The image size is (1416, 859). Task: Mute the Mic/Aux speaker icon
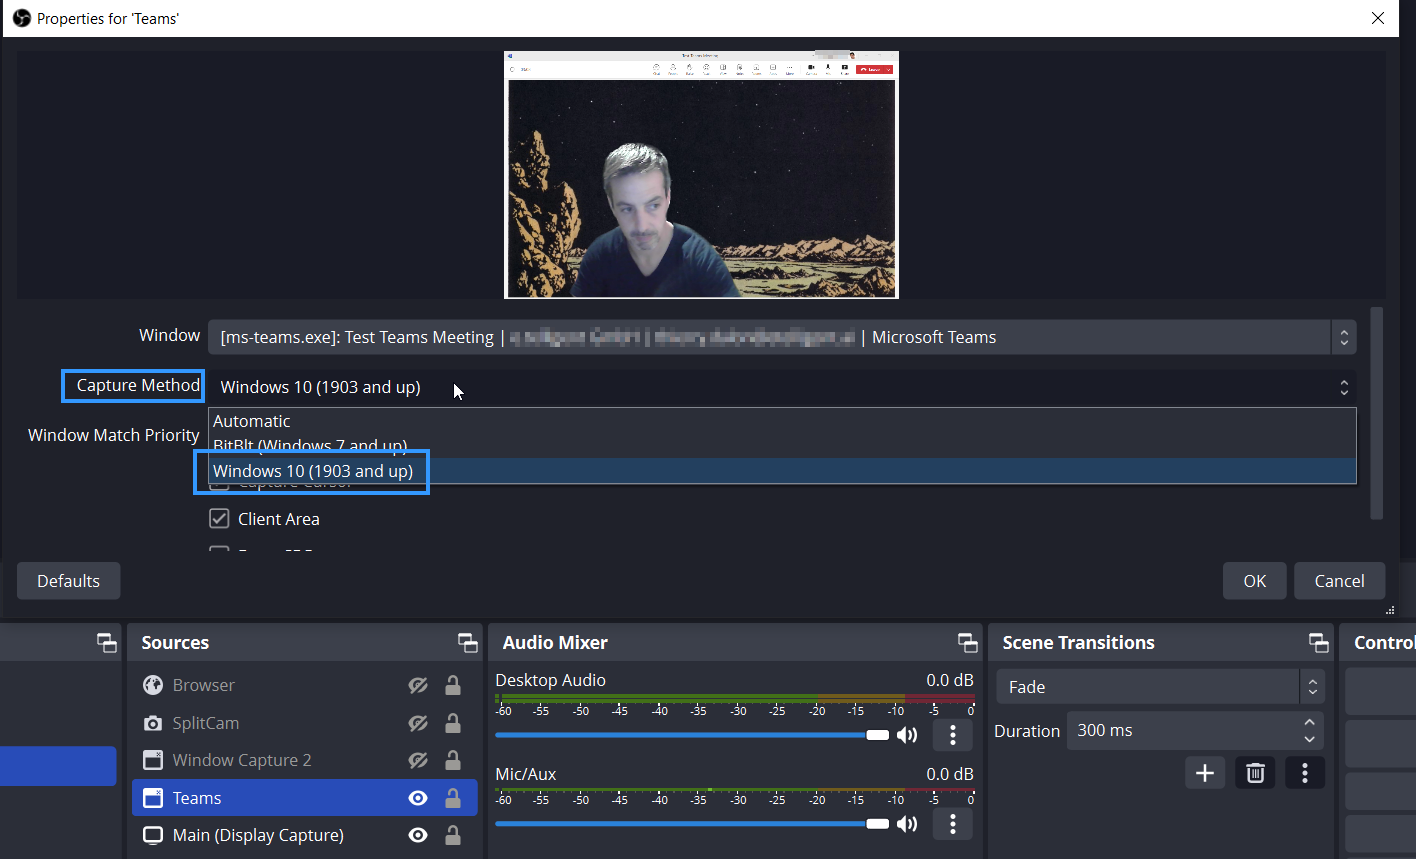906,824
